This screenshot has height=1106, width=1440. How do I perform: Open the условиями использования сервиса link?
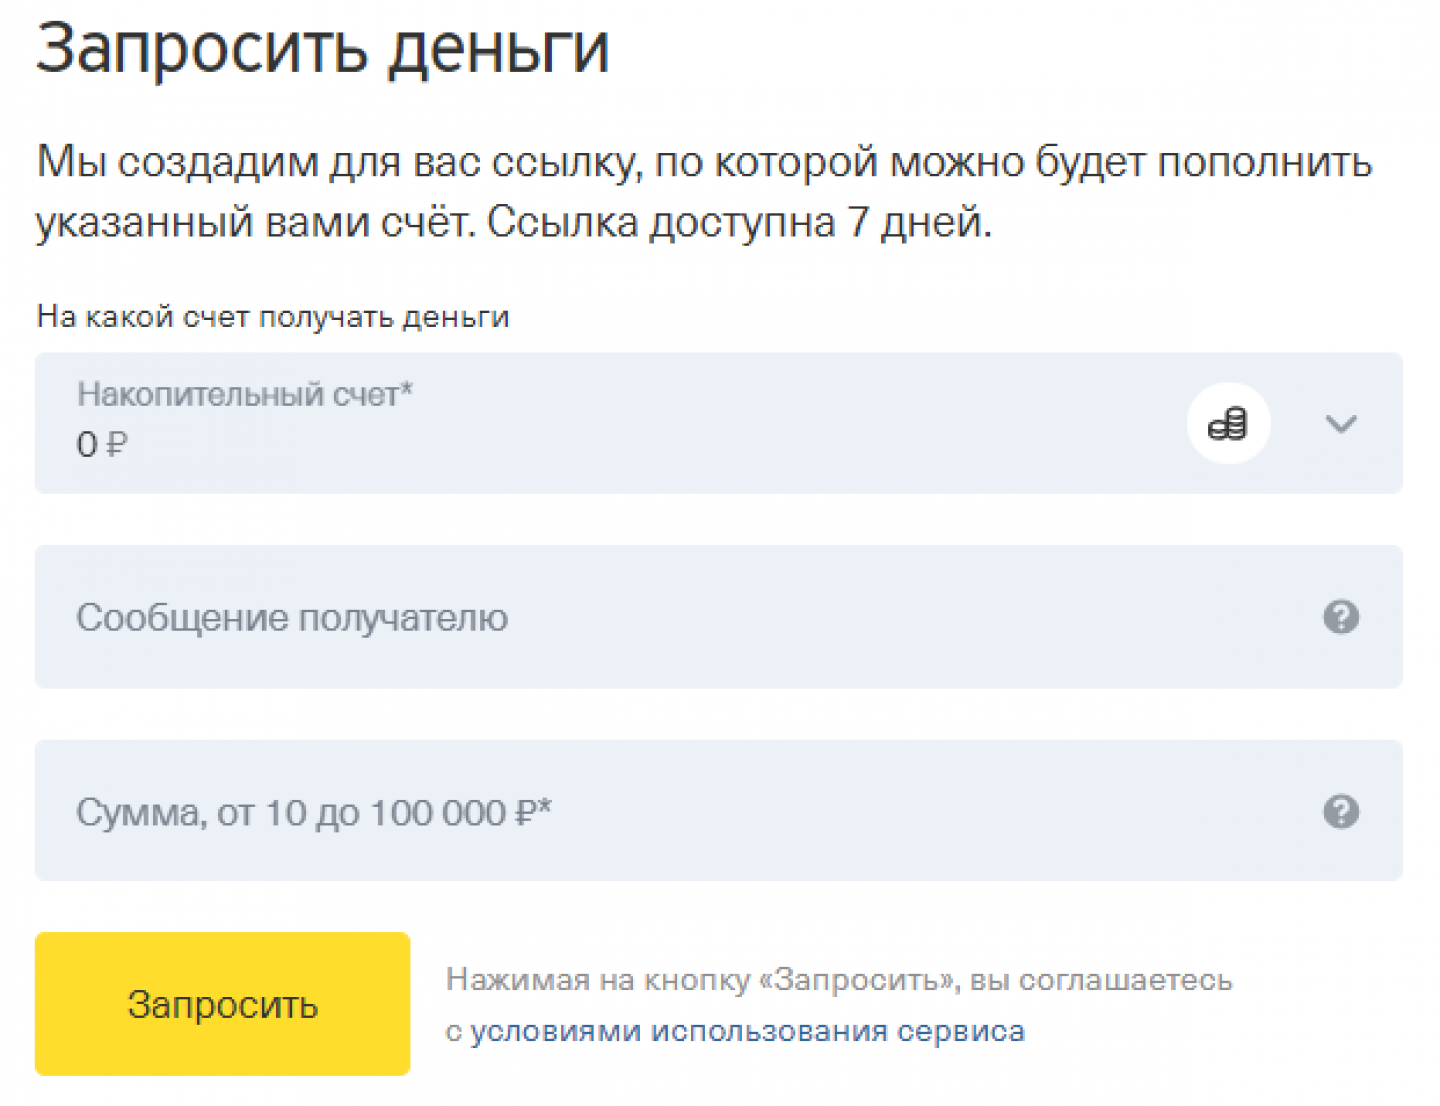747,1031
